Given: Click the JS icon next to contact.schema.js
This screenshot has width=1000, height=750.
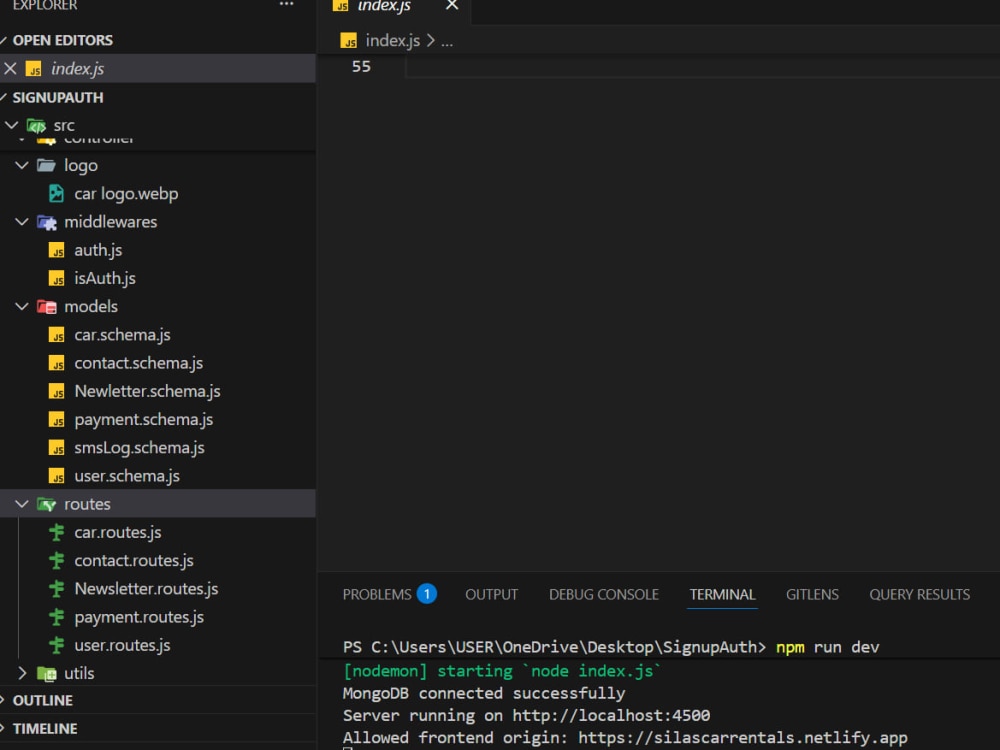Looking at the screenshot, I should point(56,364).
